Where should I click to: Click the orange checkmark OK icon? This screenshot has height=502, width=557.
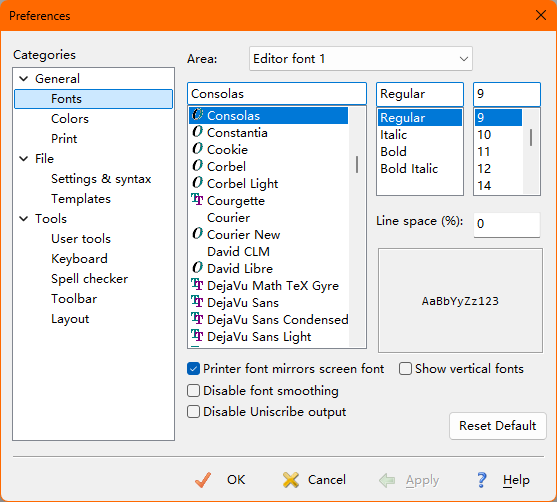(x=203, y=480)
